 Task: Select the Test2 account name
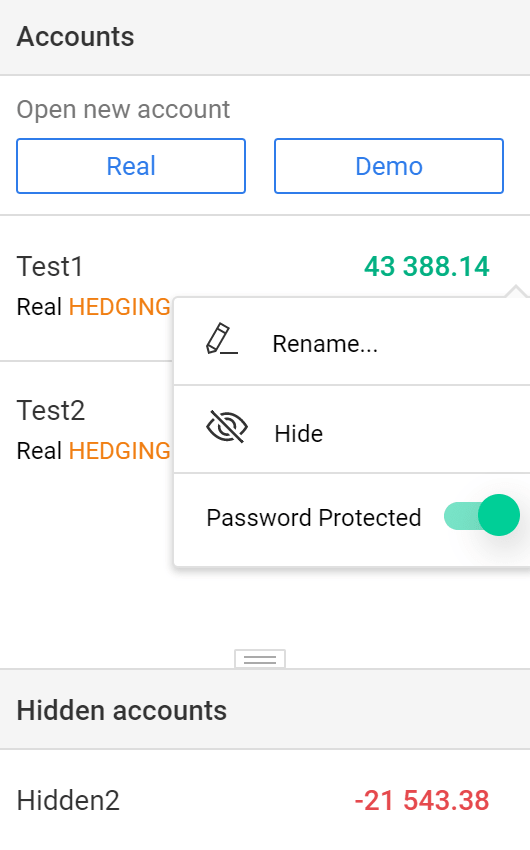51,410
